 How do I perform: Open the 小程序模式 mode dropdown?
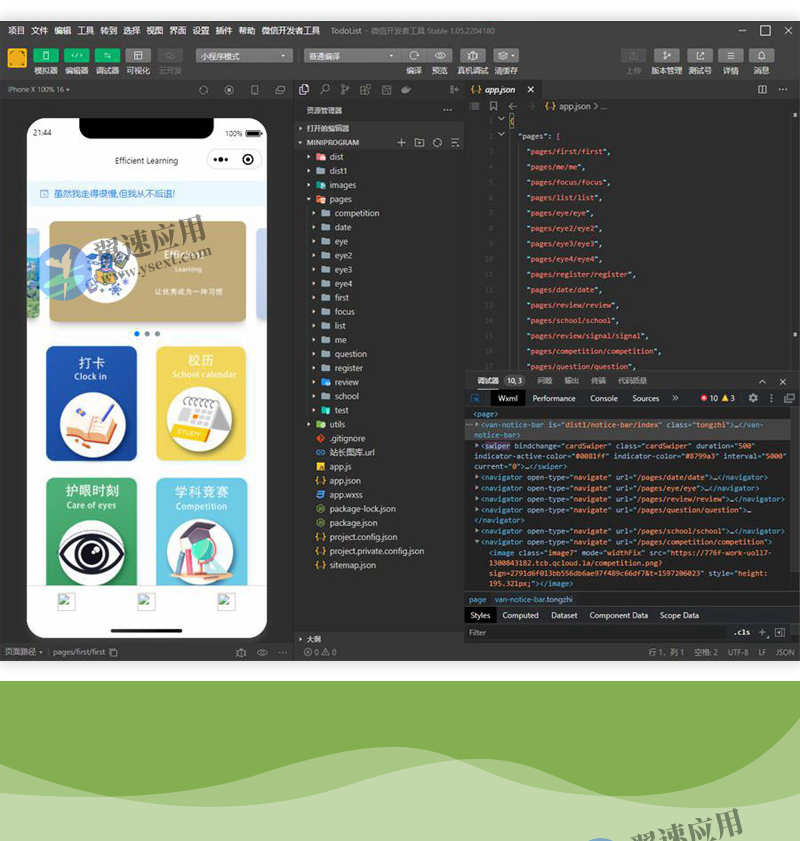244,56
